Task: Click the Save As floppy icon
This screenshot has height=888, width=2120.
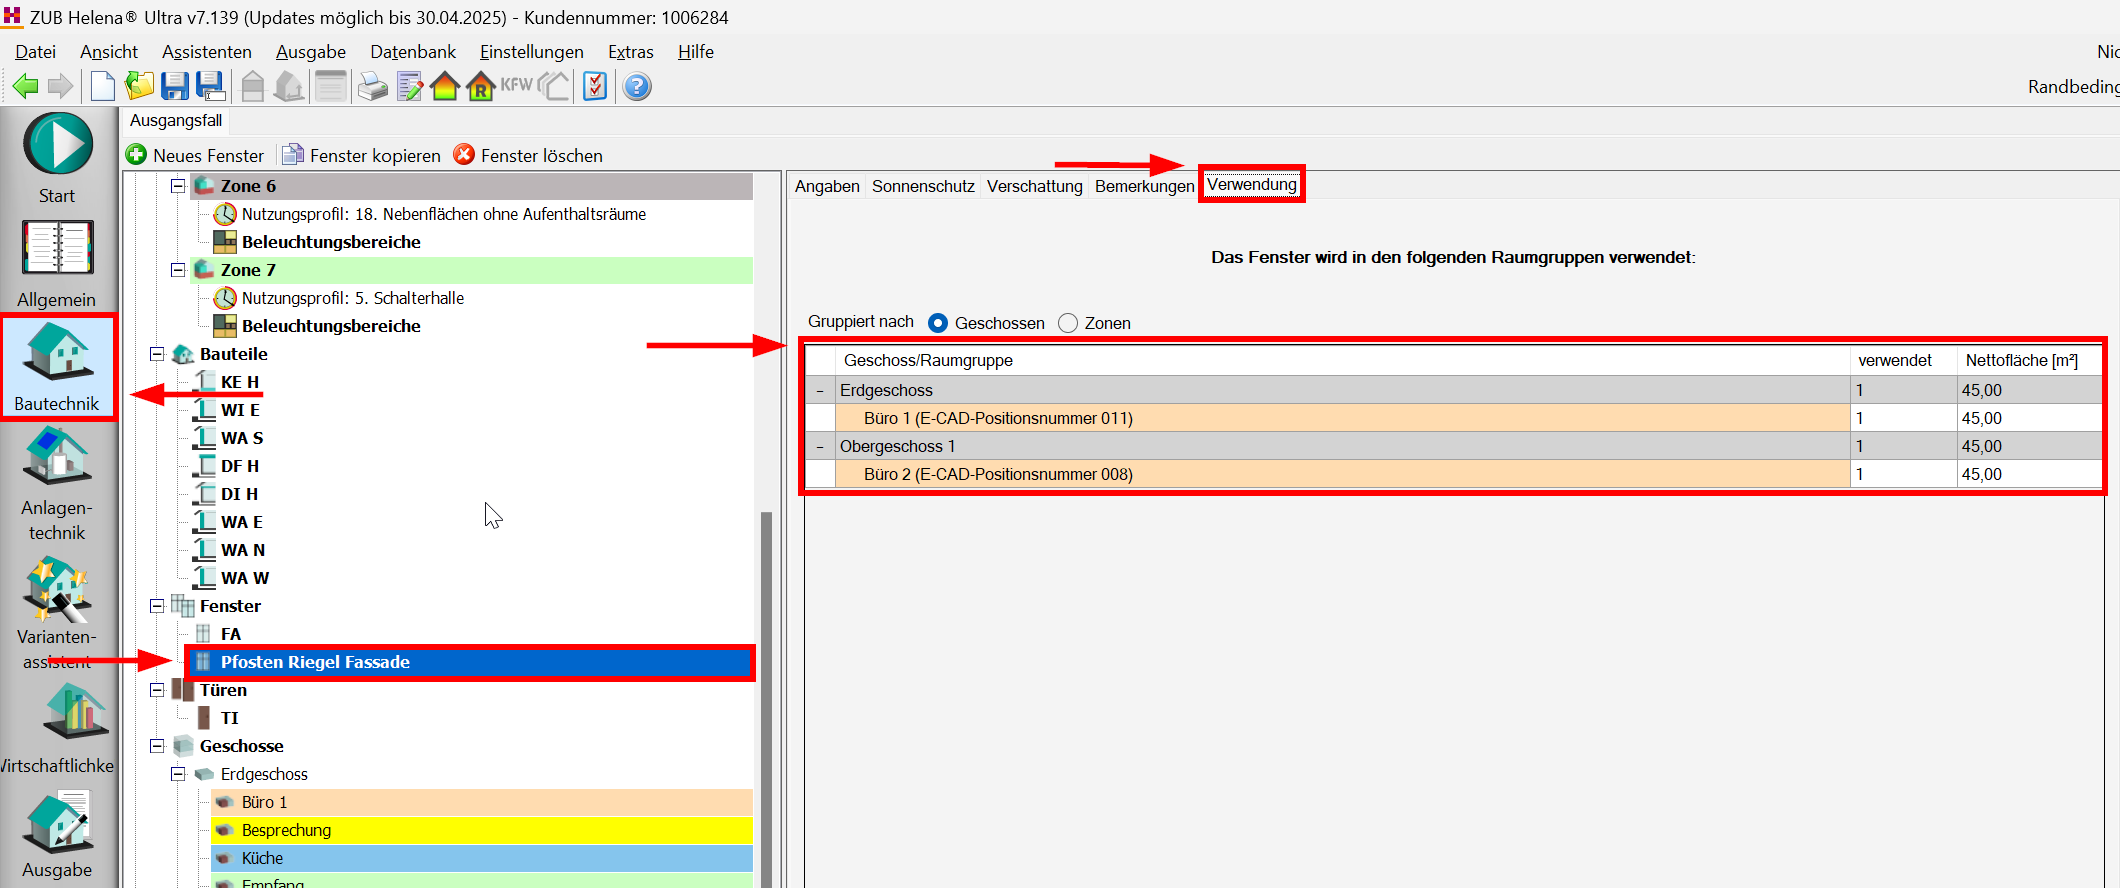Action: [211, 87]
